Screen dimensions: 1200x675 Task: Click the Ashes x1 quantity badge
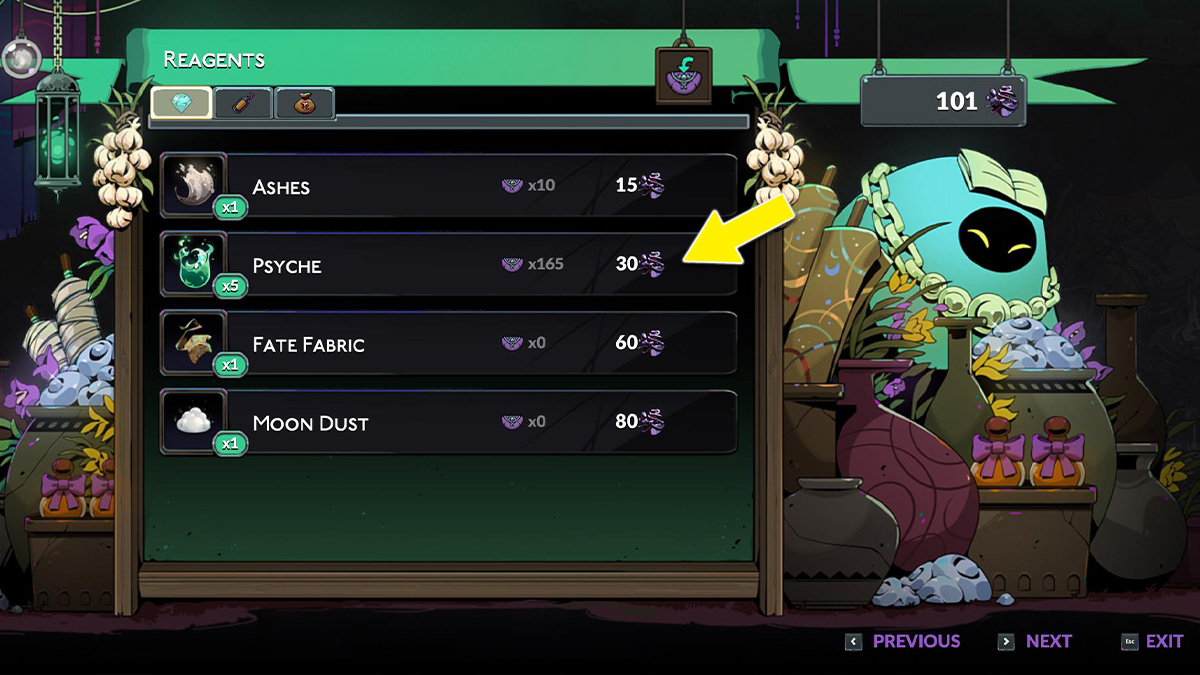(230, 207)
